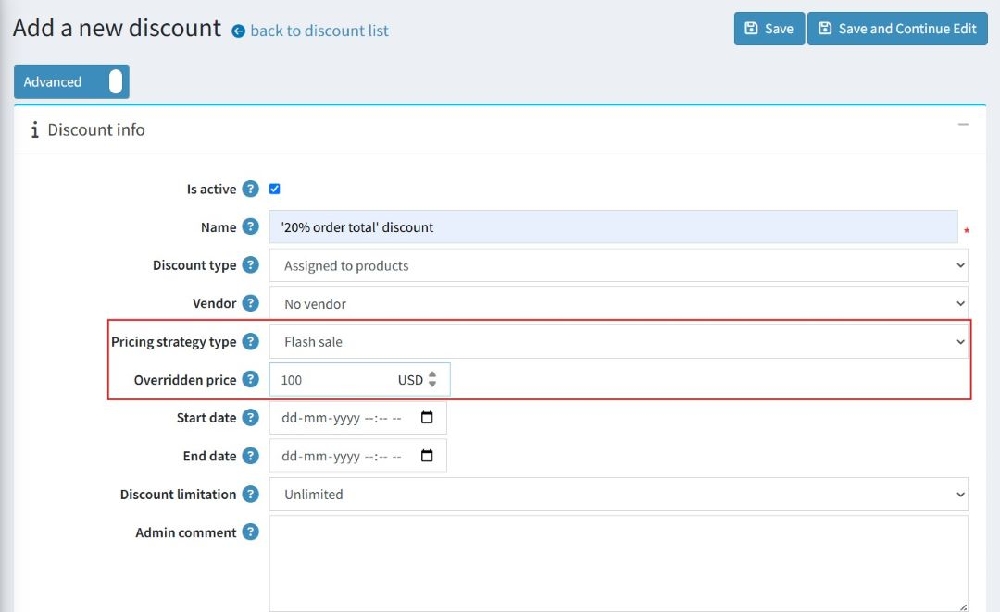Open the End date calendar picker icon
This screenshot has height=612, width=1000.
point(427,455)
